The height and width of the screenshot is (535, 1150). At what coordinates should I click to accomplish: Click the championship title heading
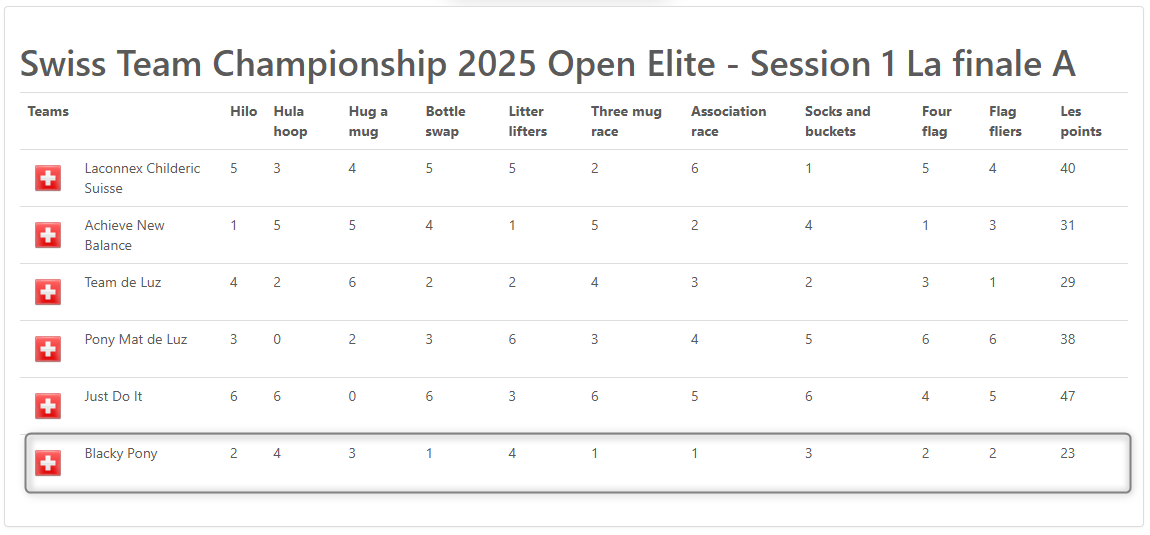(x=547, y=65)
